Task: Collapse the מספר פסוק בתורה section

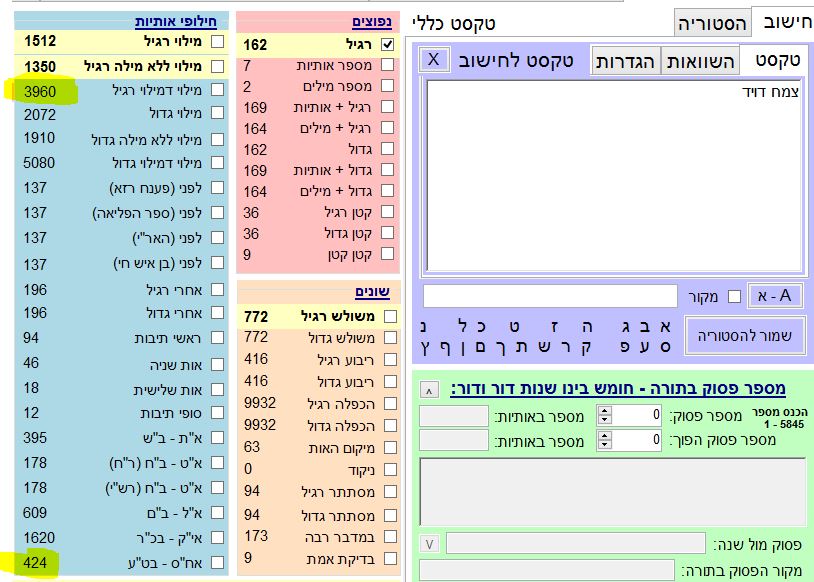Action: (428, 389)
